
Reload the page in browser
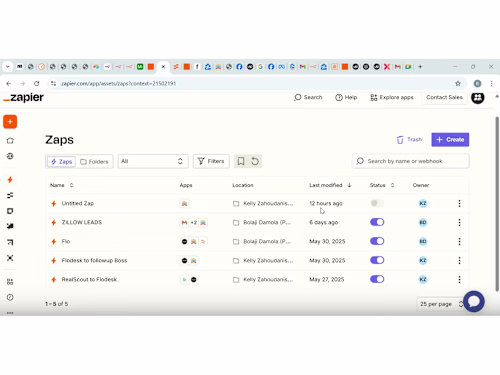37,83
